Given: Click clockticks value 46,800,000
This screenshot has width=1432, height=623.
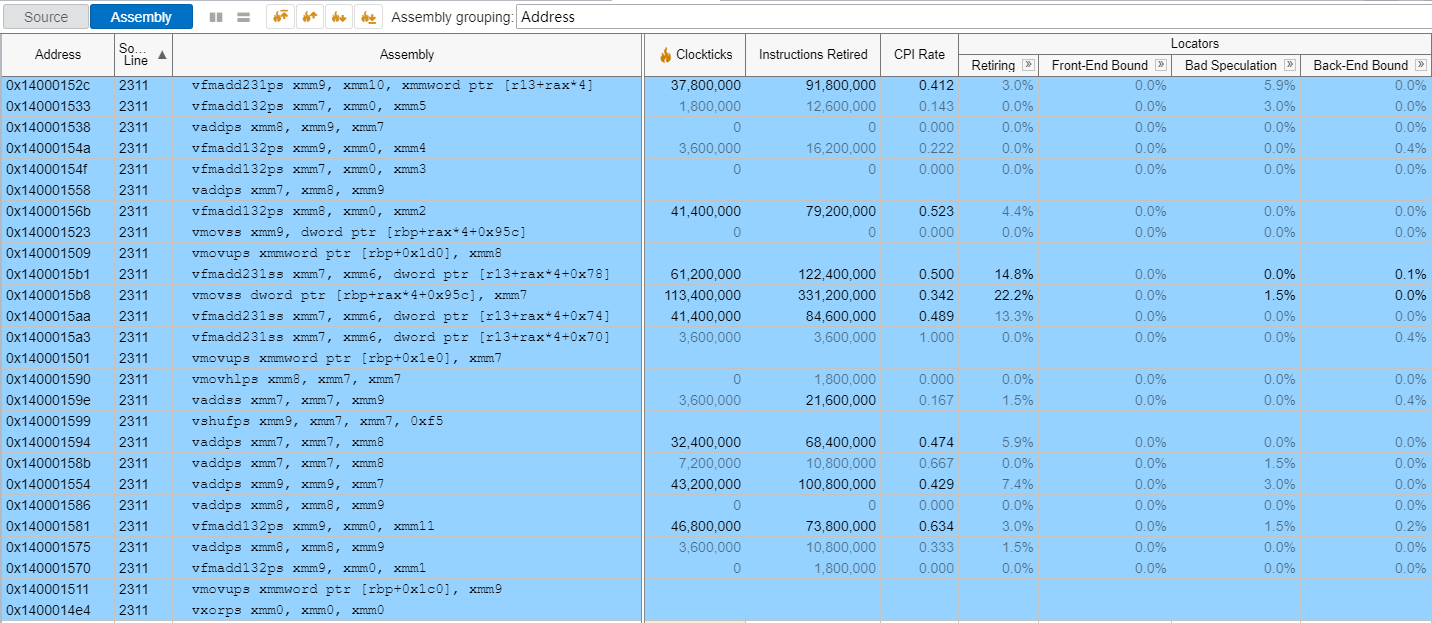Looking at the screenshot, I should 706,527.
